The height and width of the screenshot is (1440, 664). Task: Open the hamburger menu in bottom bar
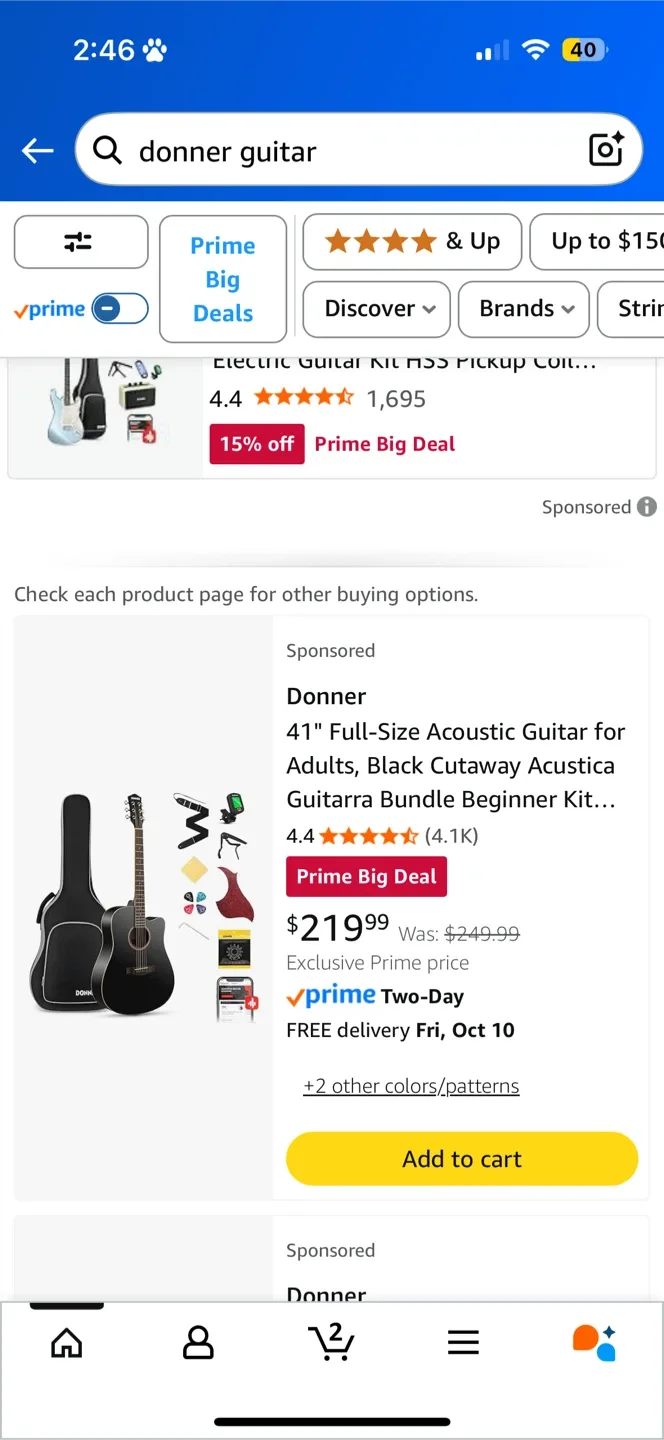click(x=463, y=1343)
